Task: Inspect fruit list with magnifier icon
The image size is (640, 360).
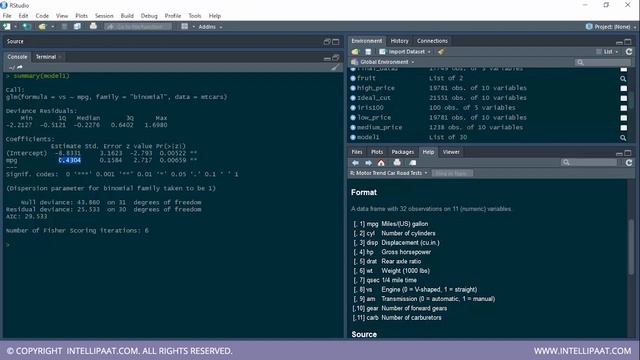Action: click(623, 78)
